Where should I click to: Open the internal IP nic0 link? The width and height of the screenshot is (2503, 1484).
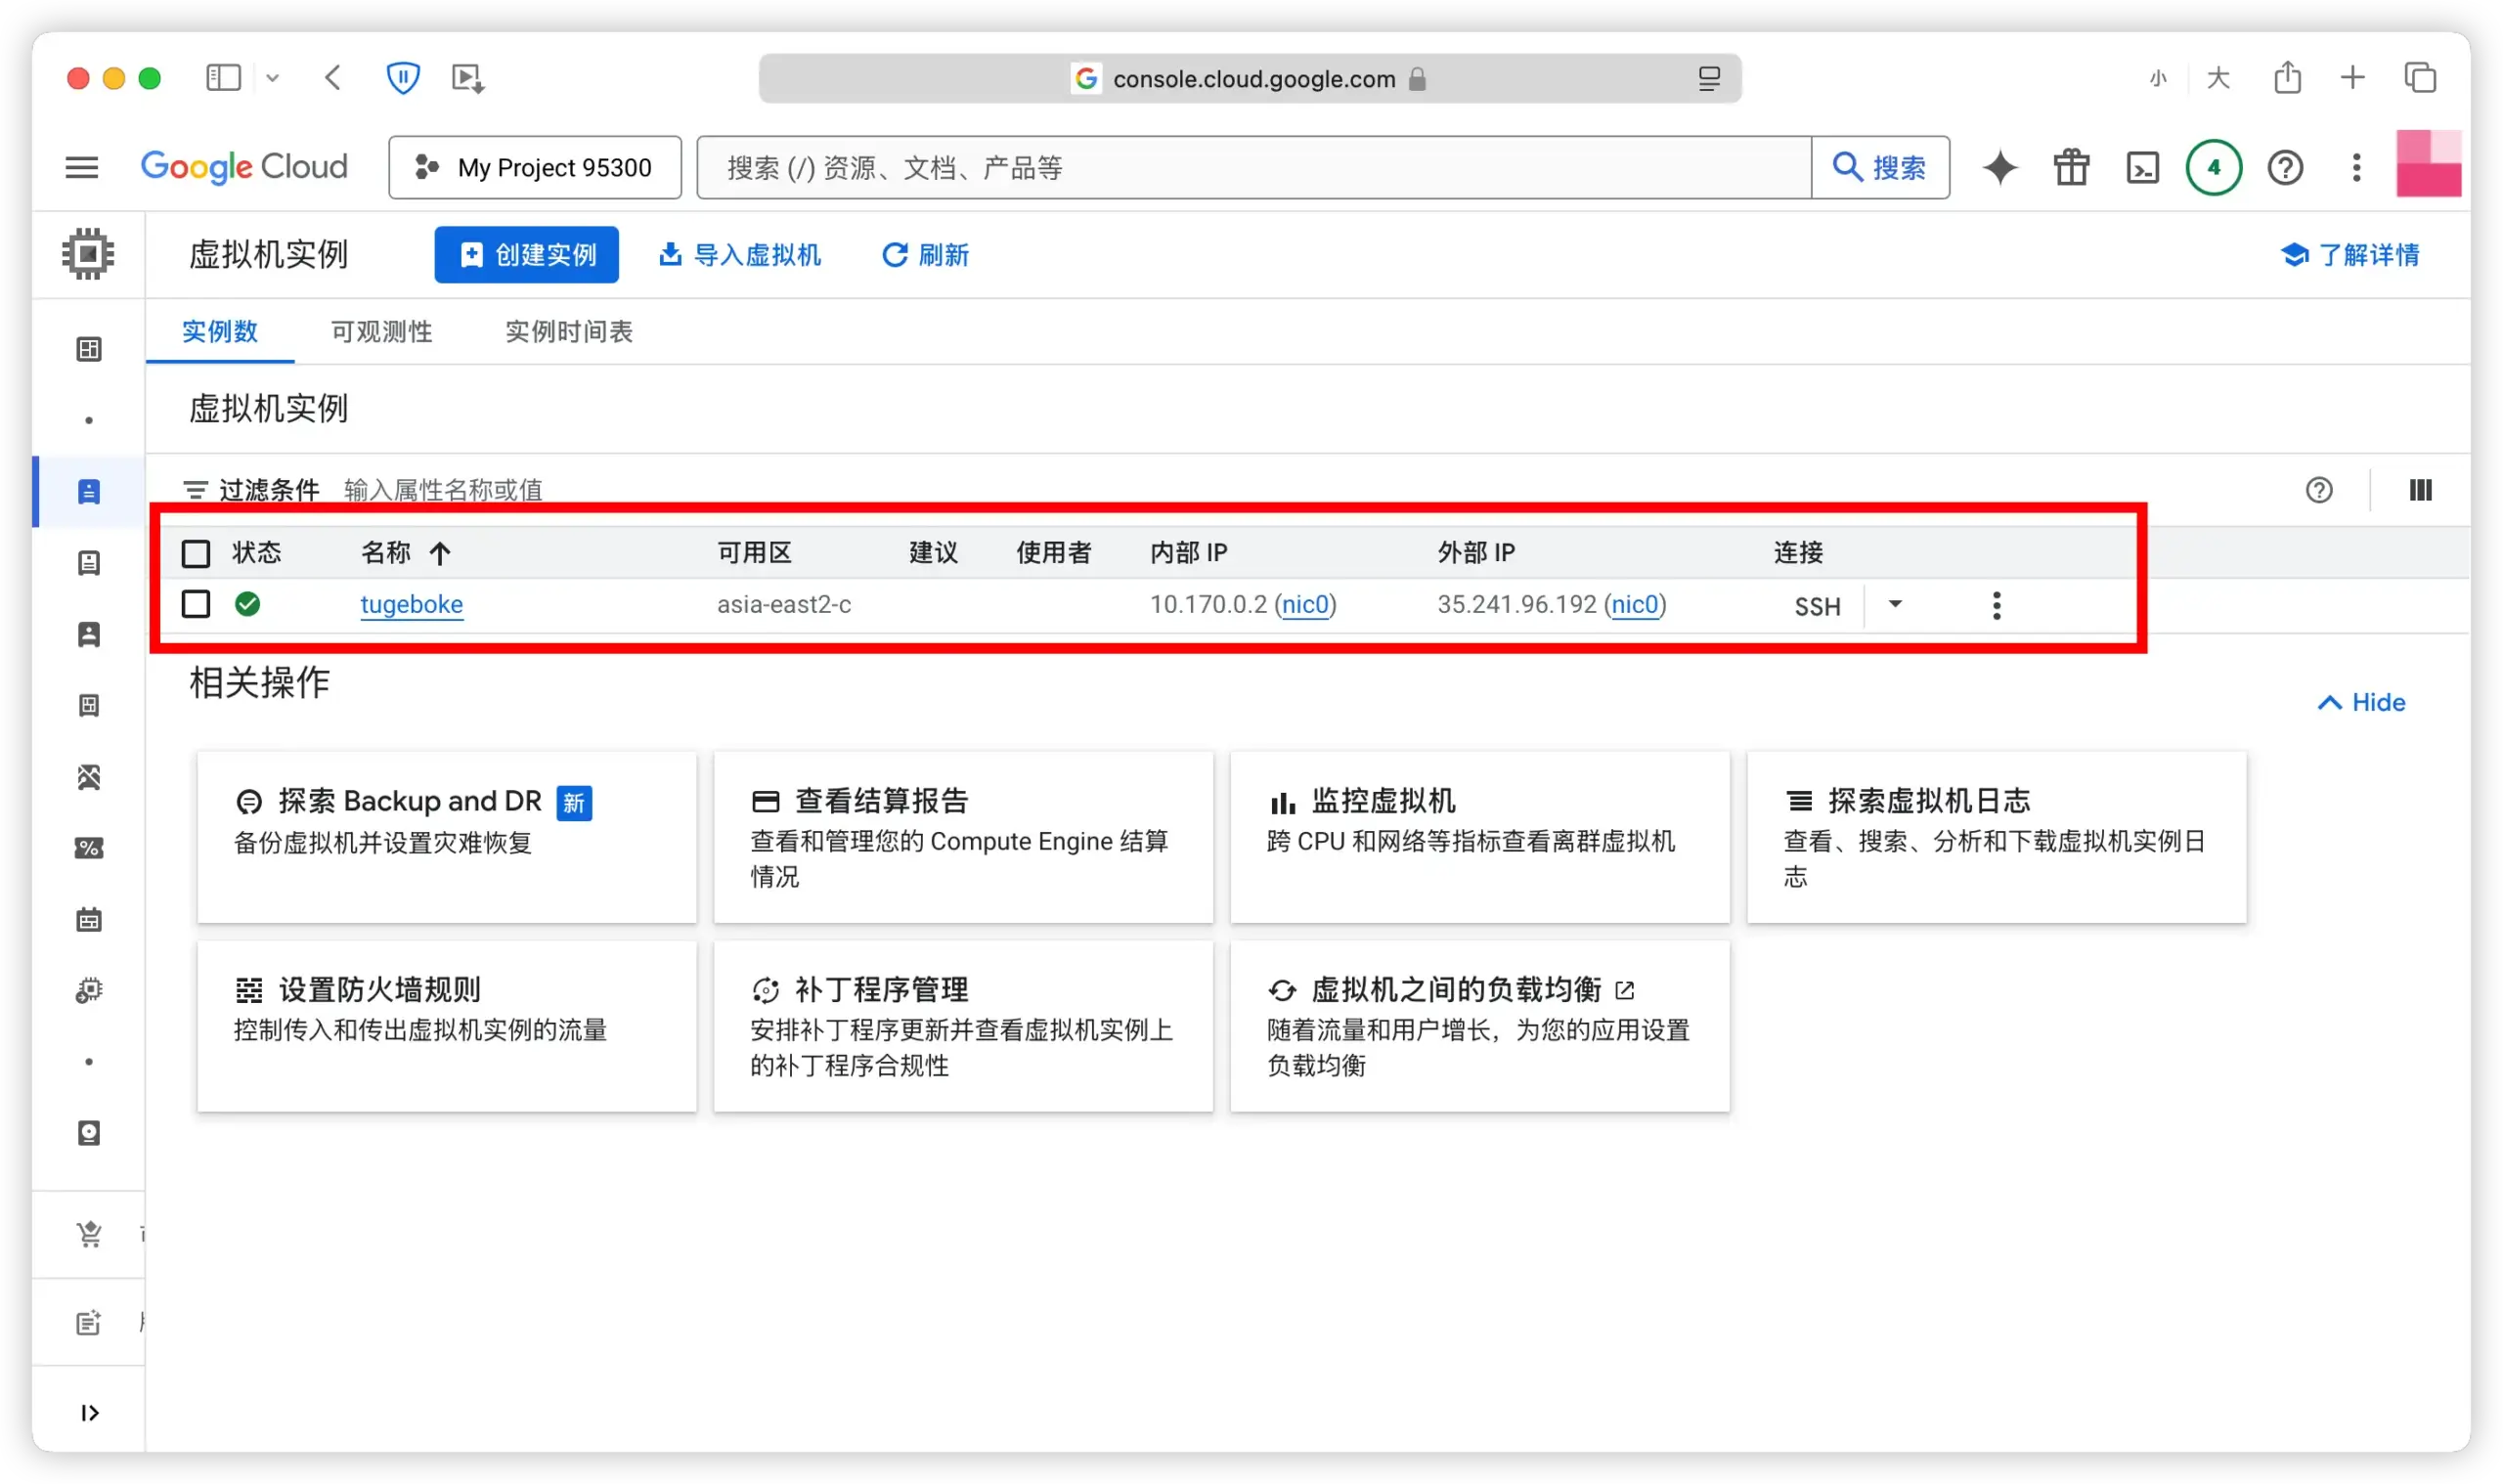click(x=1306, y=604)
